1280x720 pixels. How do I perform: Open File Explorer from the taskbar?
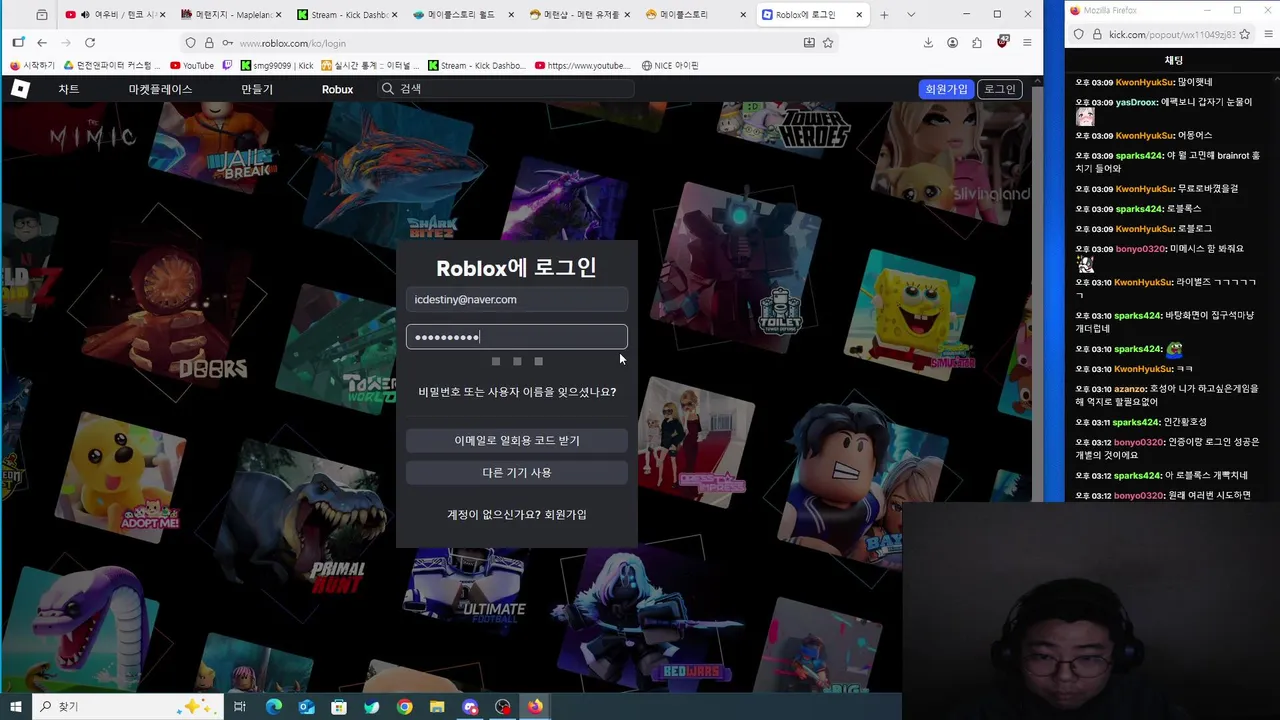(x=437, y=706)
